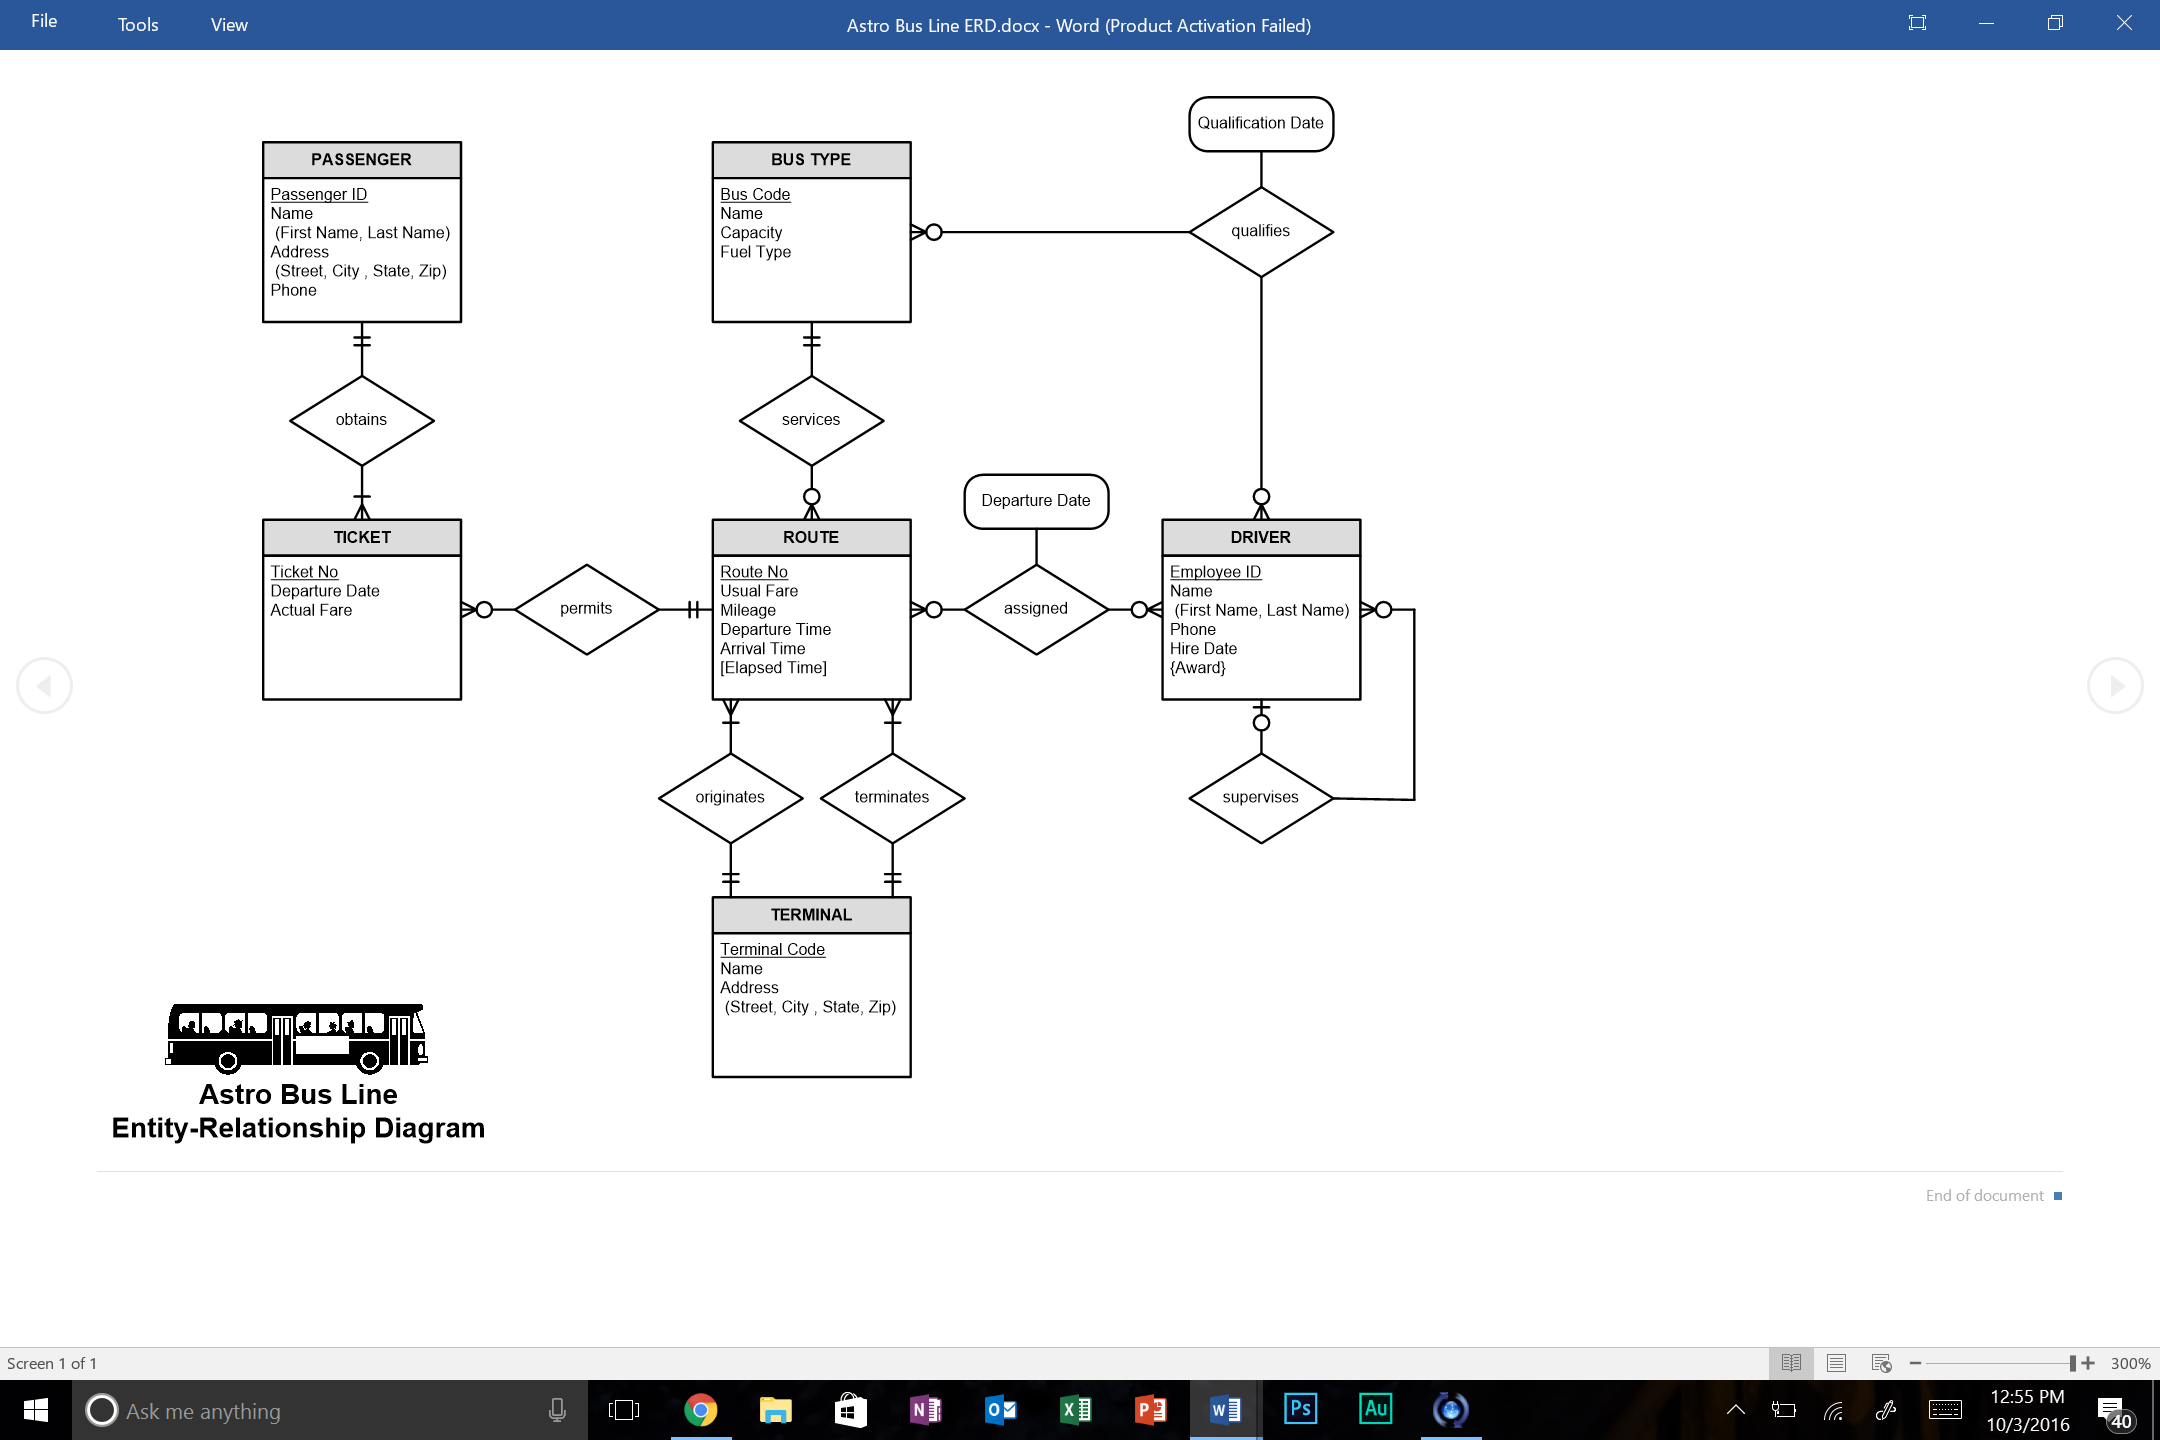Open Adobe Audition from the taskbar

(1375, 1410)
